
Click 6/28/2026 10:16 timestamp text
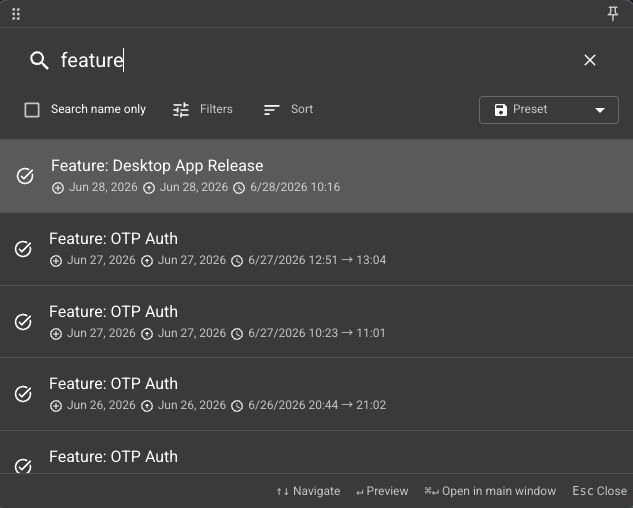pyautogui.click(x=295, y=187)
